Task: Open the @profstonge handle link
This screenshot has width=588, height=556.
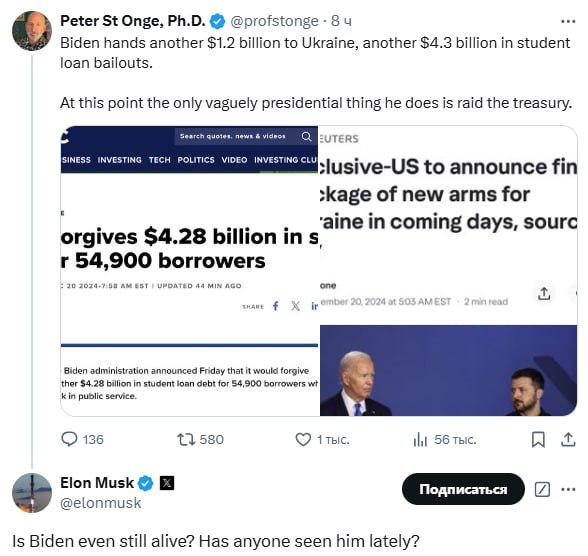Action: (274, 21)
